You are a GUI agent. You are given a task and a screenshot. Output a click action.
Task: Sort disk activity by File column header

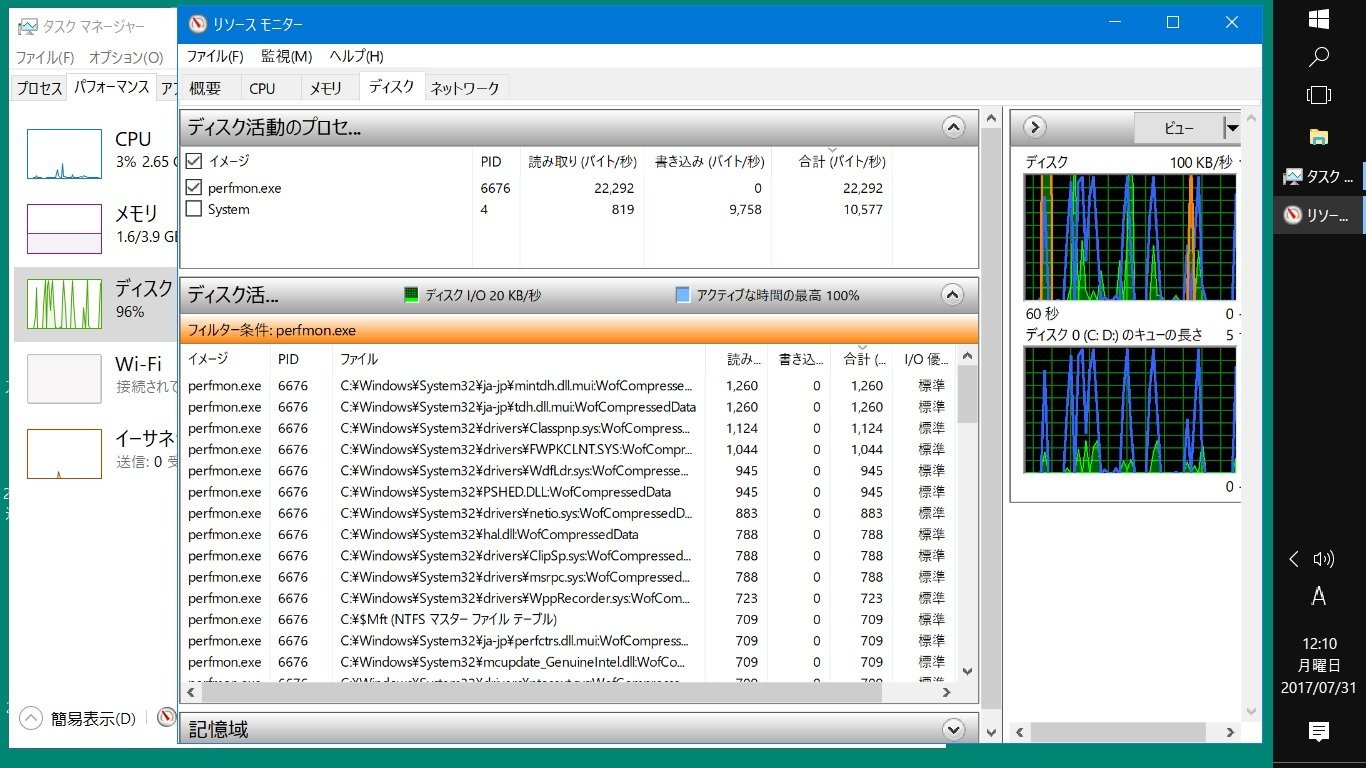(518, 358)
